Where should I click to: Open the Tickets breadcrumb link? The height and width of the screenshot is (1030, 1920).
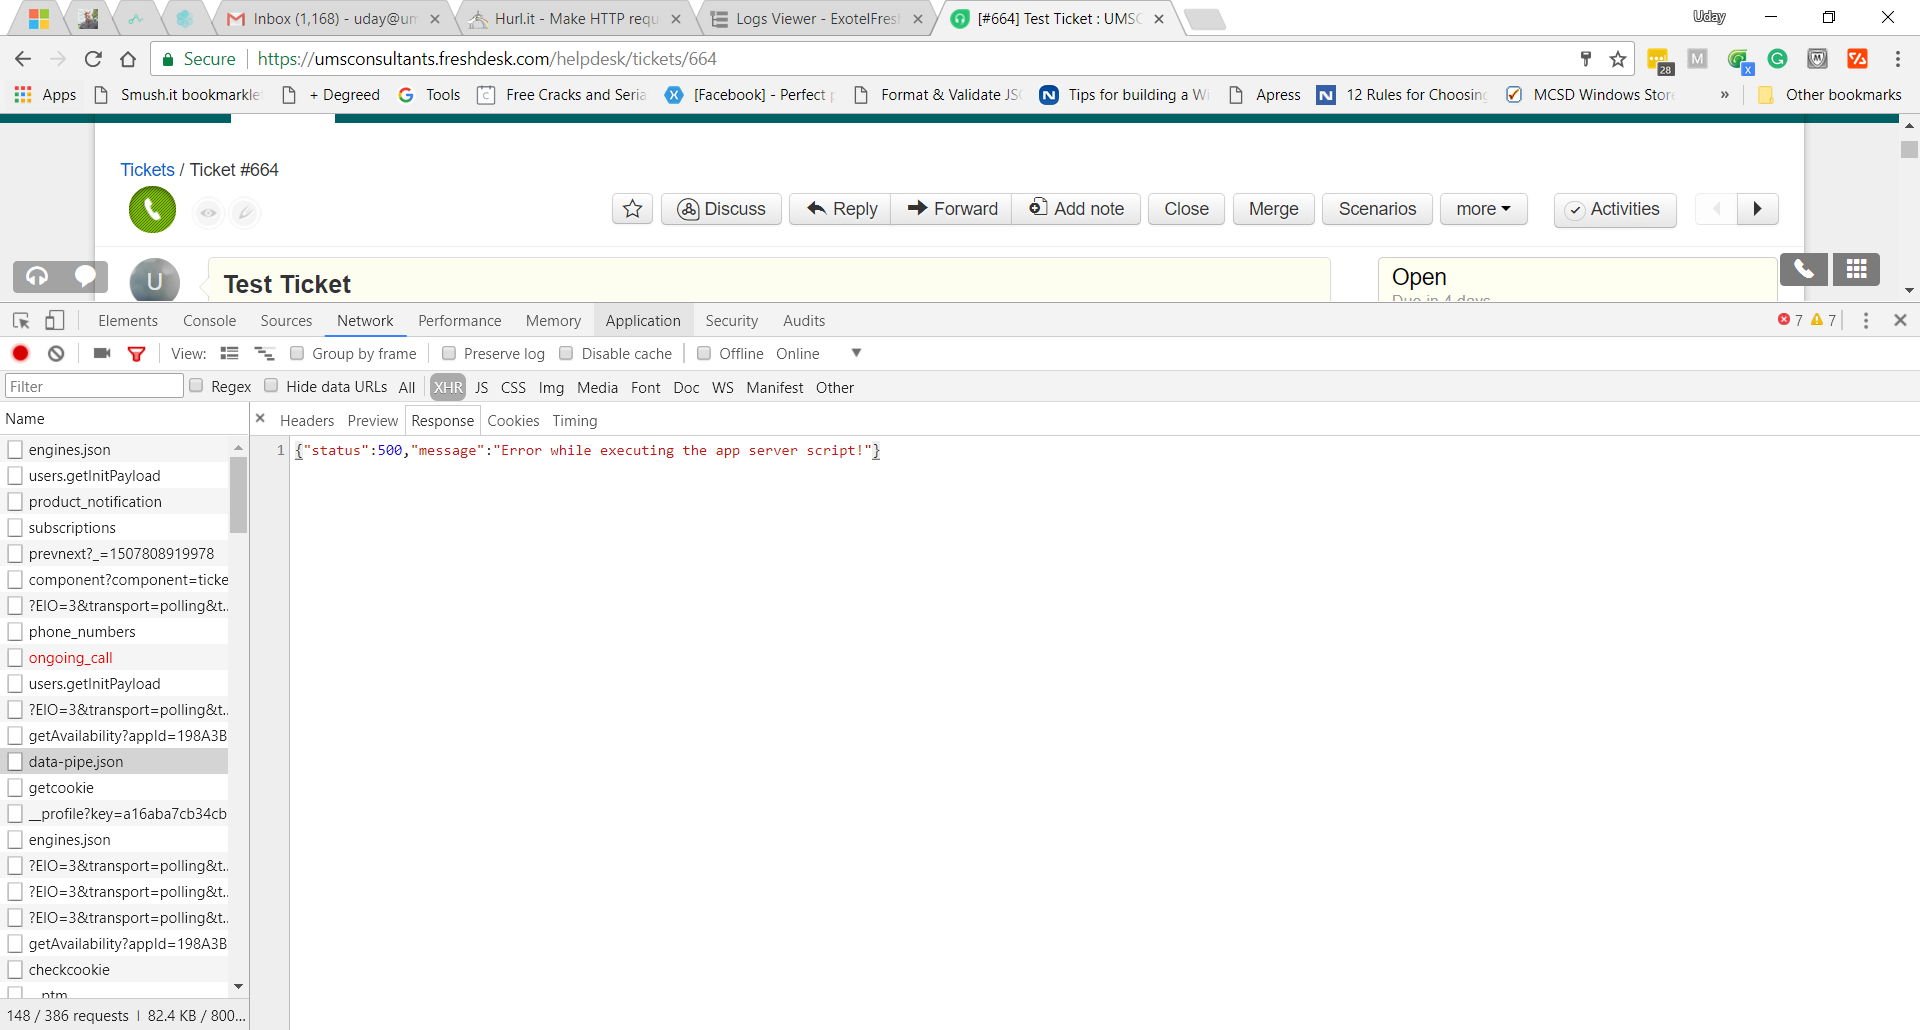pos(147,170)
